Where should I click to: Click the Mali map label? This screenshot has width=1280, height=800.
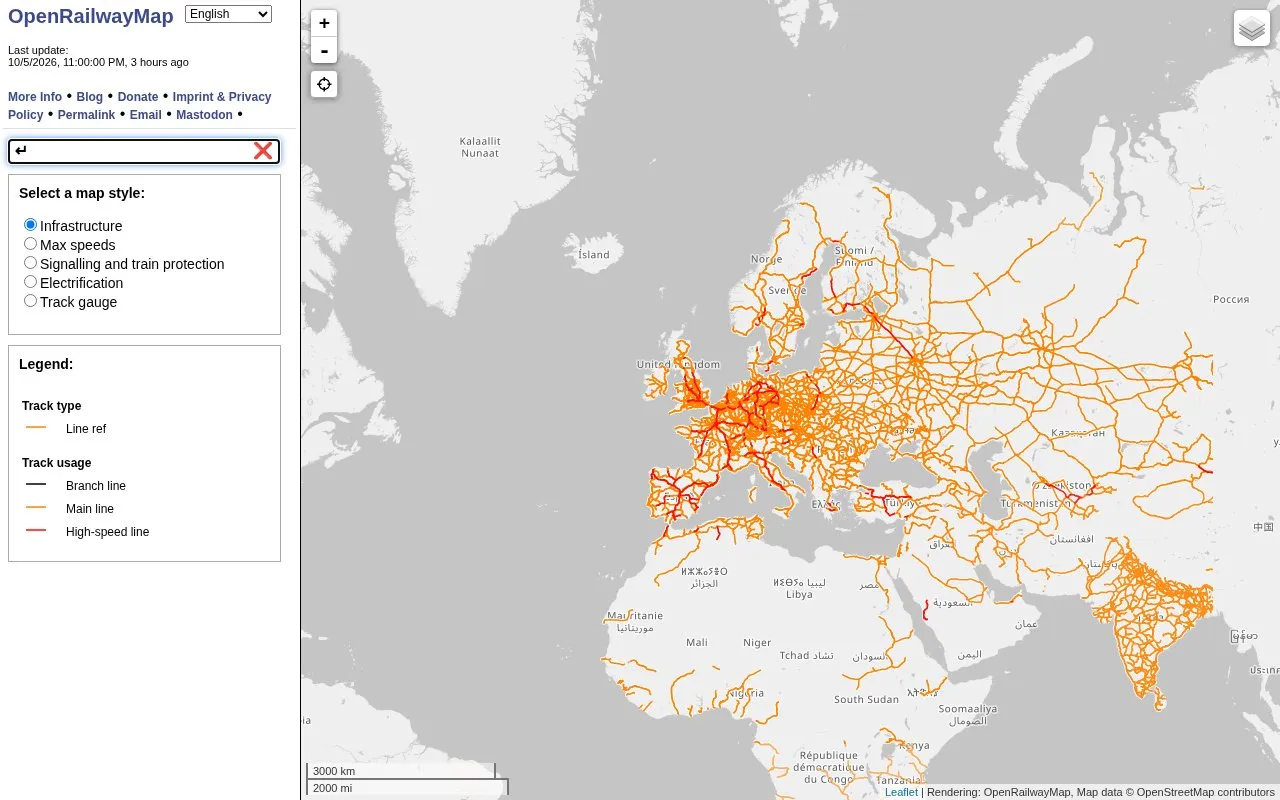pos(697,643)
